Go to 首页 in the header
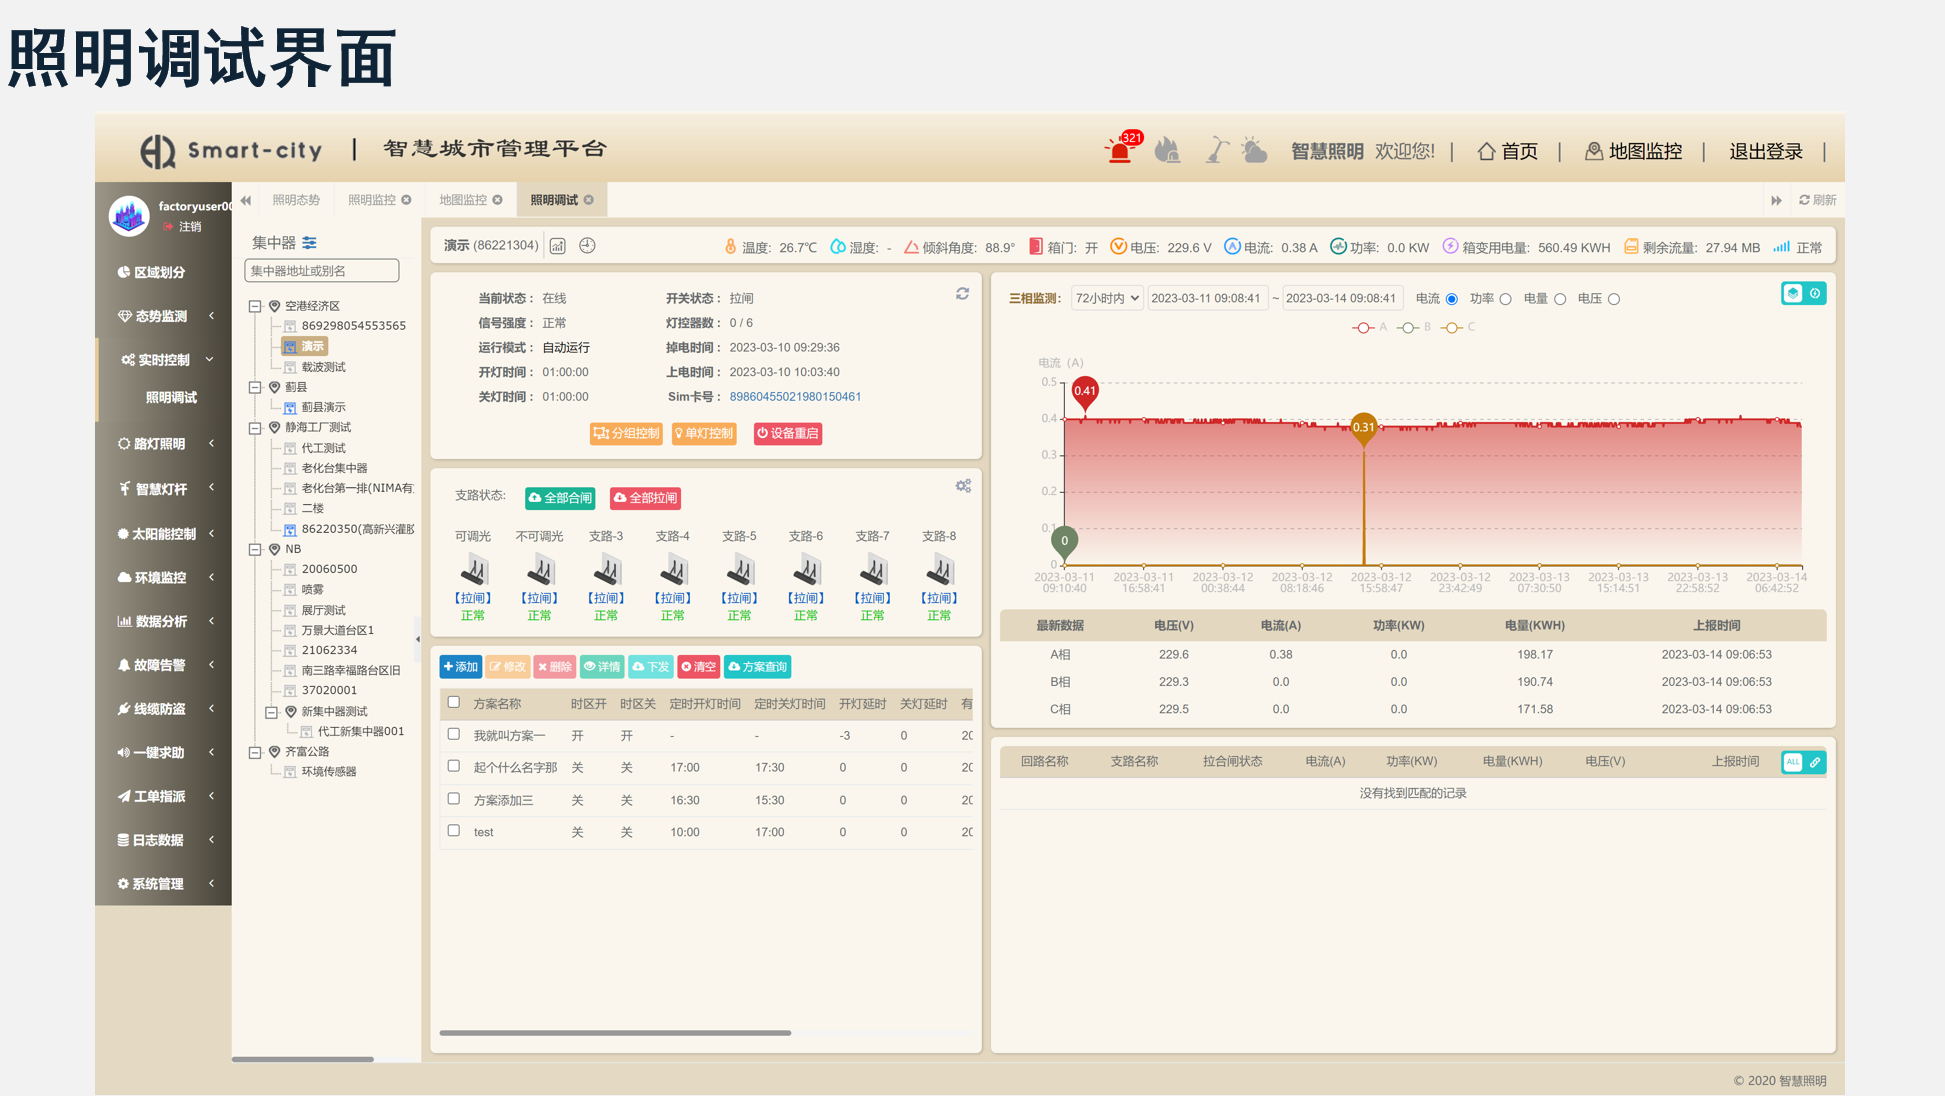The width and height of the screenshot is (1945, 1096). [x=1507, y=151]
